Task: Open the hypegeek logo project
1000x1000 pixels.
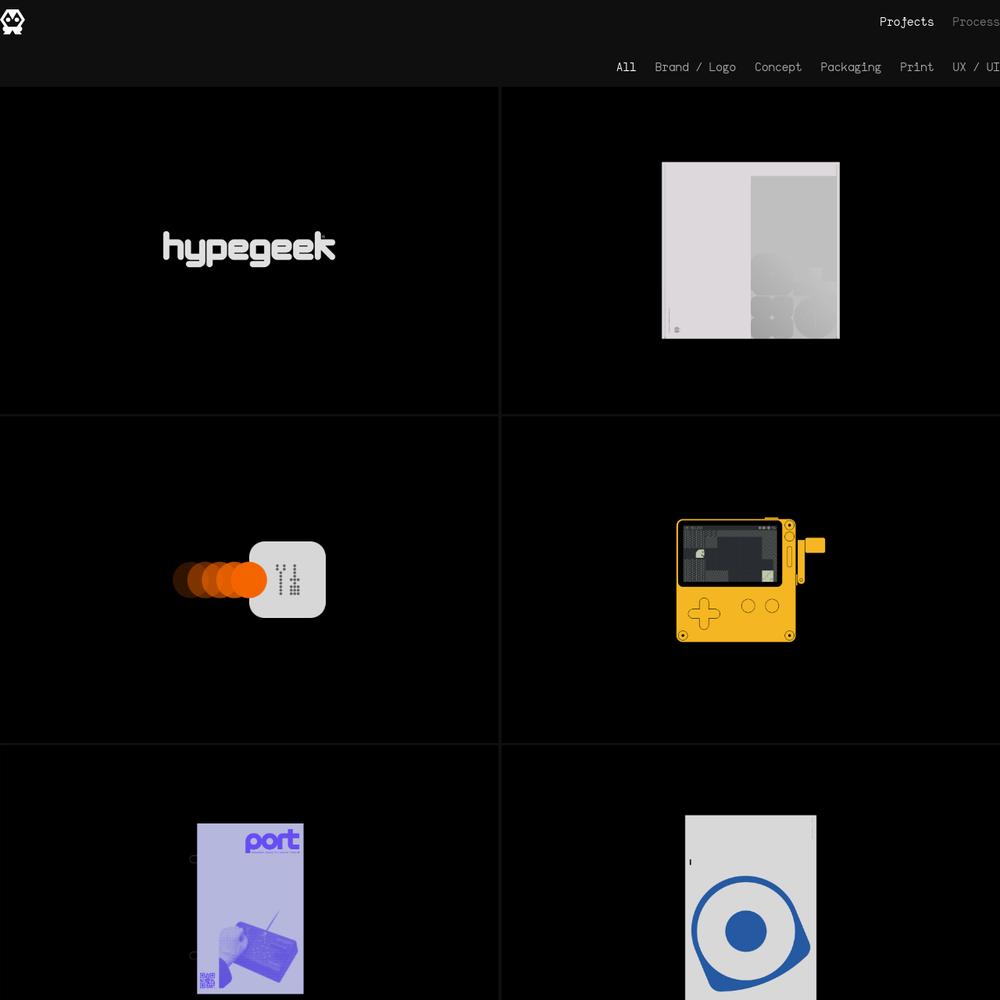Action: click(x=249, y=249)
